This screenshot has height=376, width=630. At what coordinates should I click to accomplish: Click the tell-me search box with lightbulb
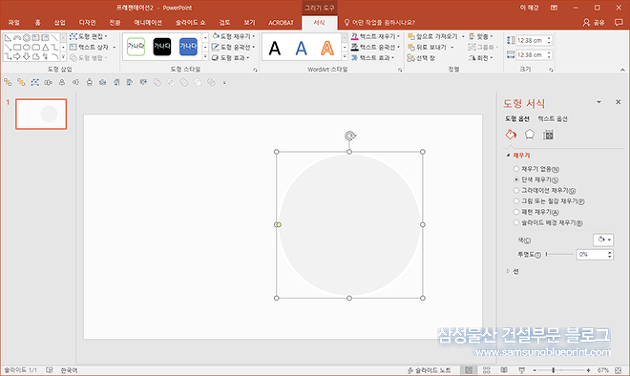pos(379,22)
